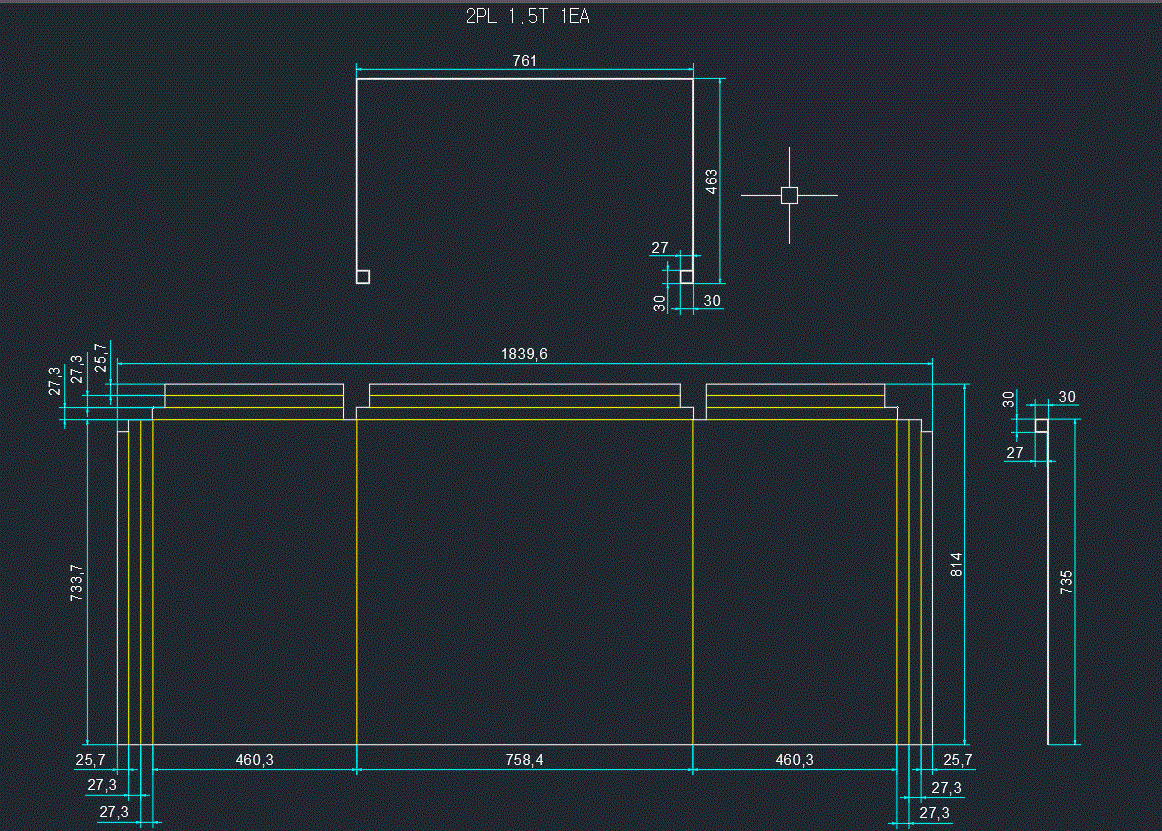The image size is (1162, 831).
Task: Select the 814 vertical dimension text
Action: tap(956, 564)
